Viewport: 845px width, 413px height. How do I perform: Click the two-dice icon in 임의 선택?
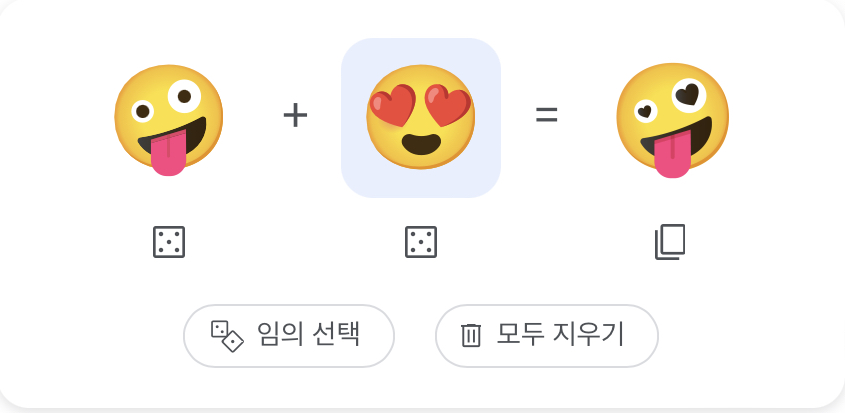click(227, 336)
